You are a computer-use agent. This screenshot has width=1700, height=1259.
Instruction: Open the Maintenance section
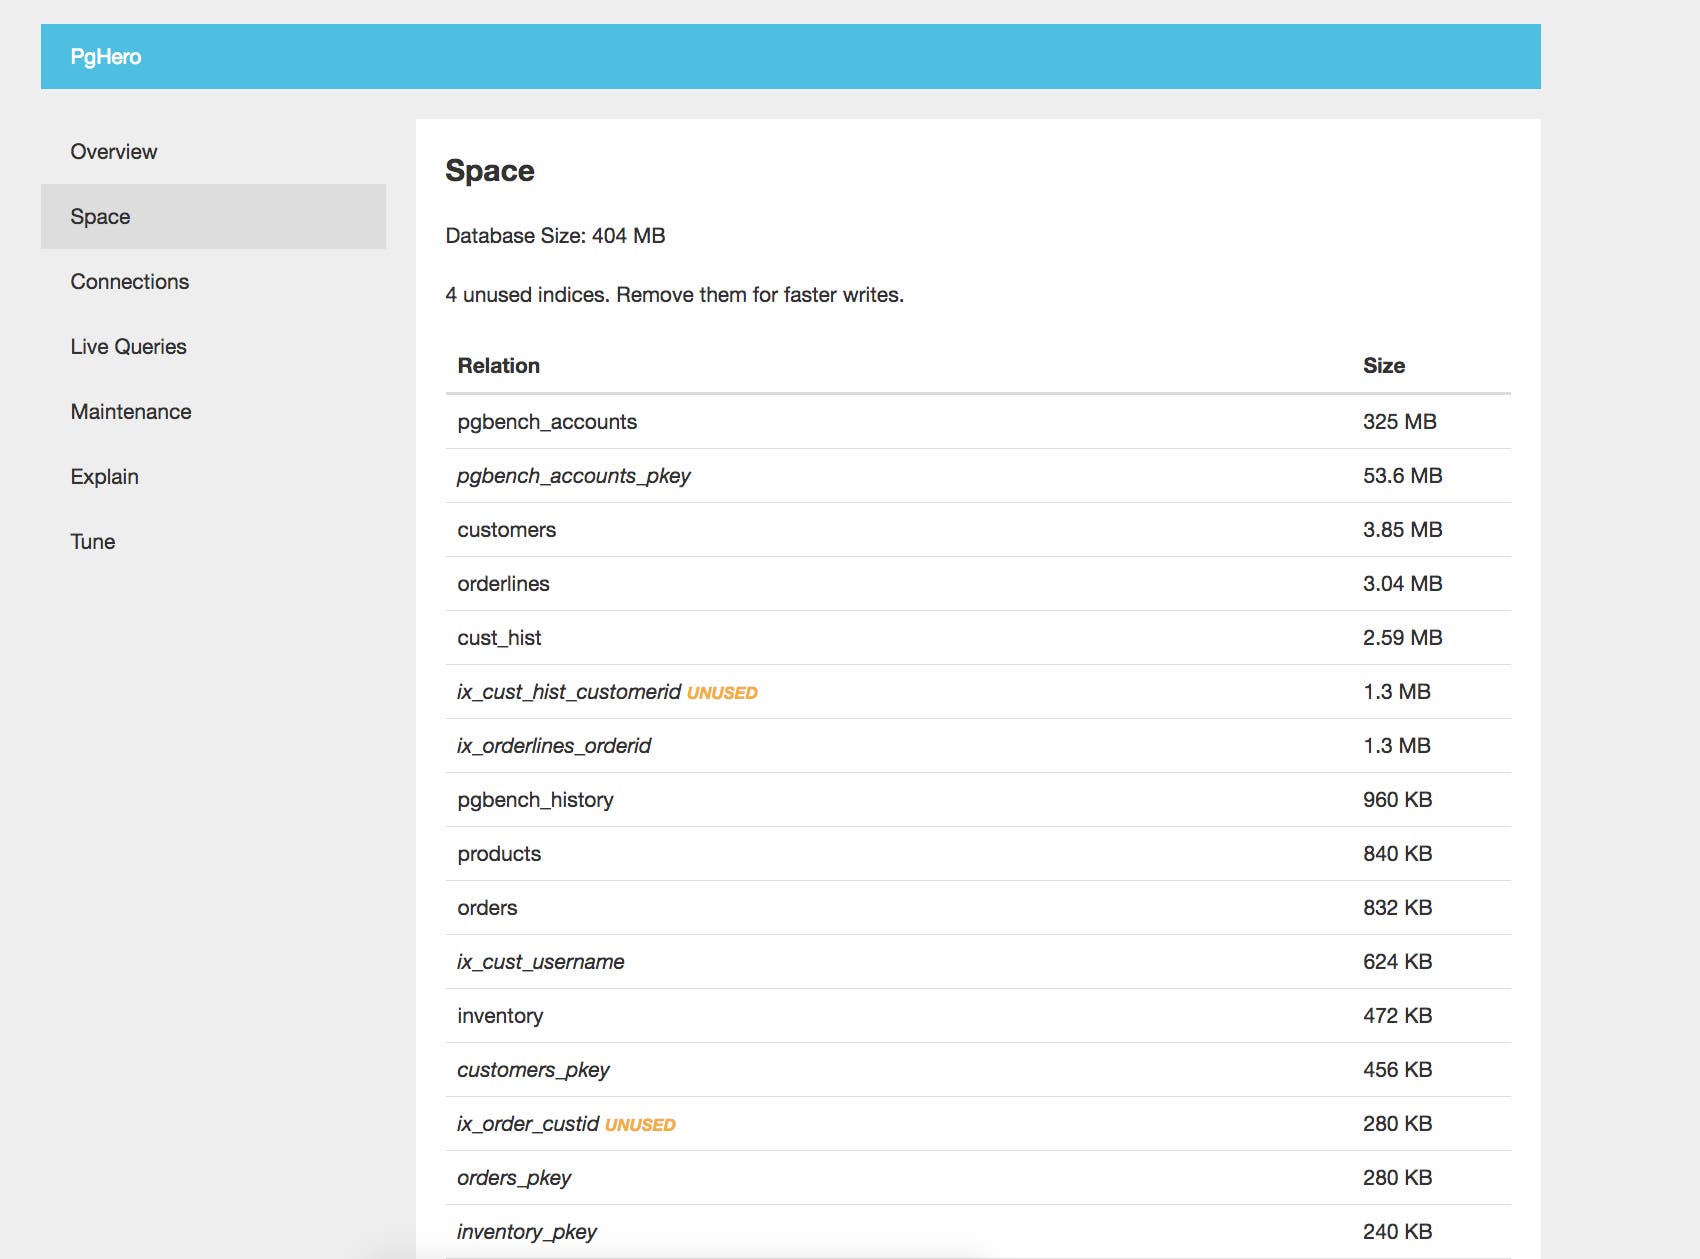click(130, 411)
